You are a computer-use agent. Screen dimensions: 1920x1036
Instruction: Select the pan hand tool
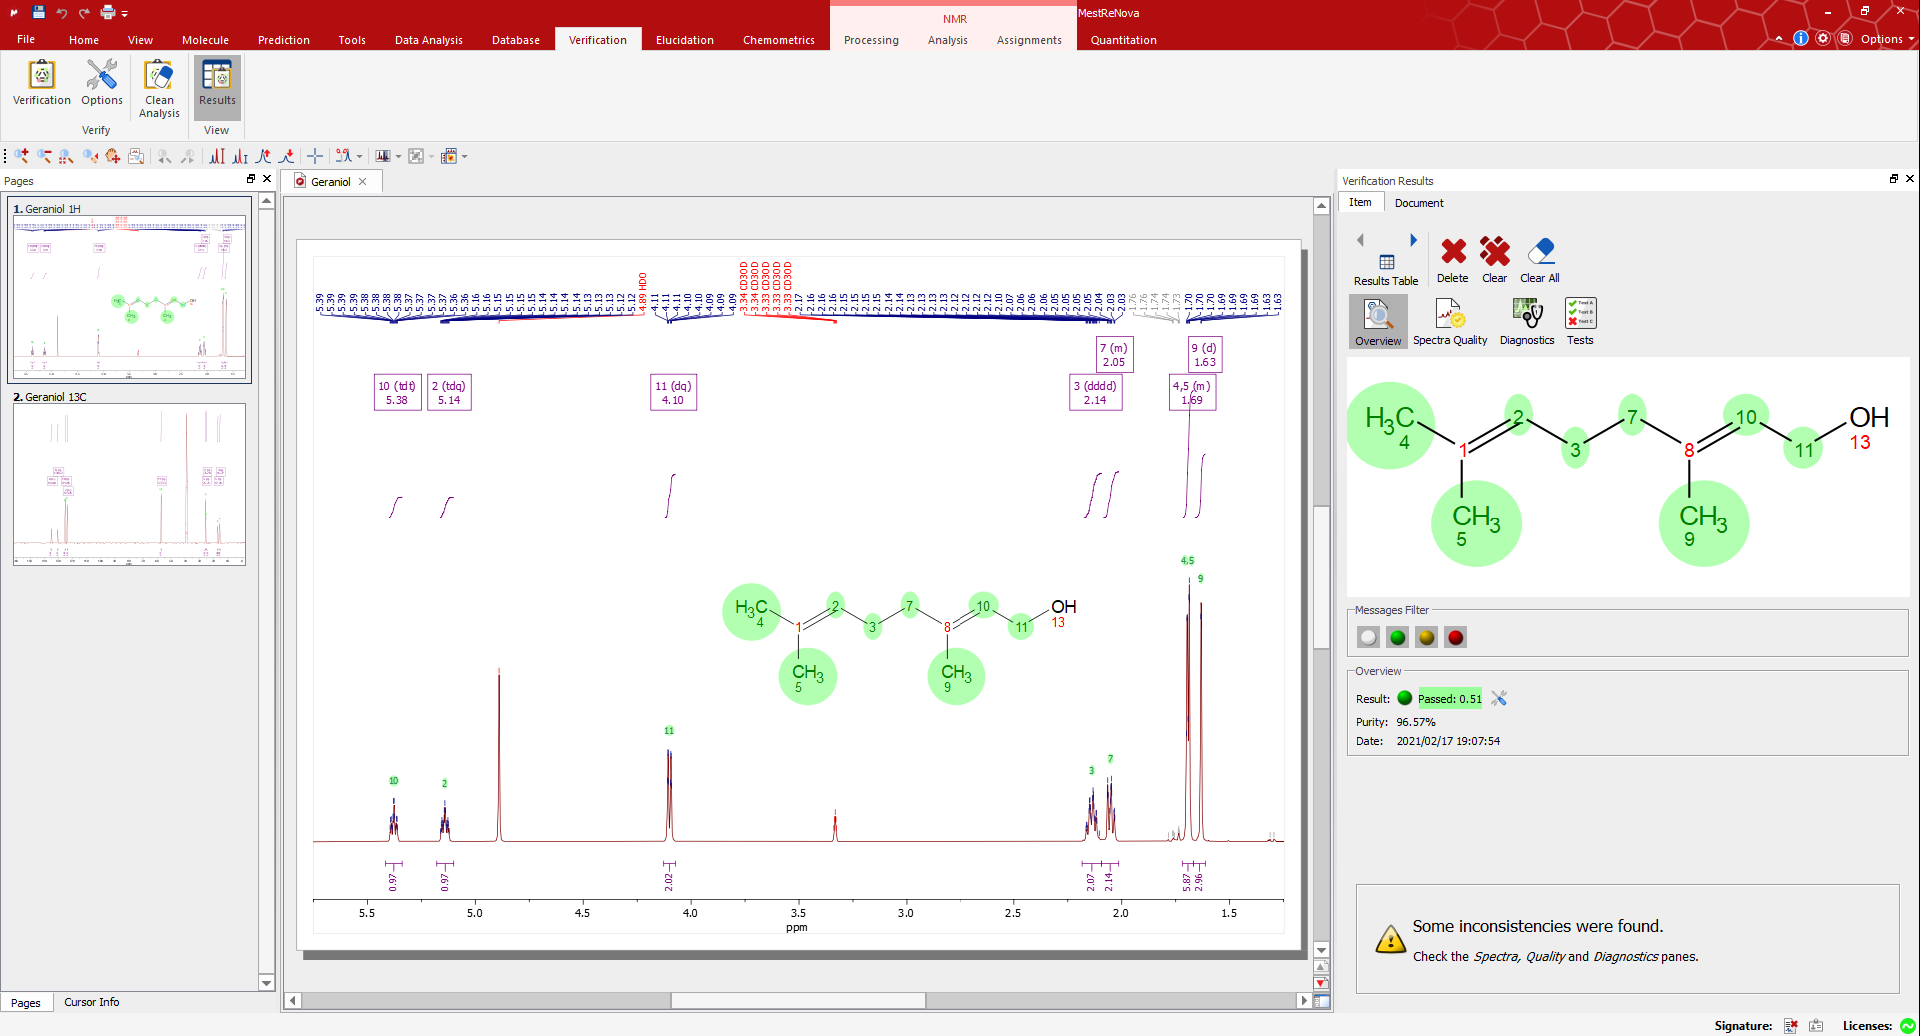[x=113, y=156]
